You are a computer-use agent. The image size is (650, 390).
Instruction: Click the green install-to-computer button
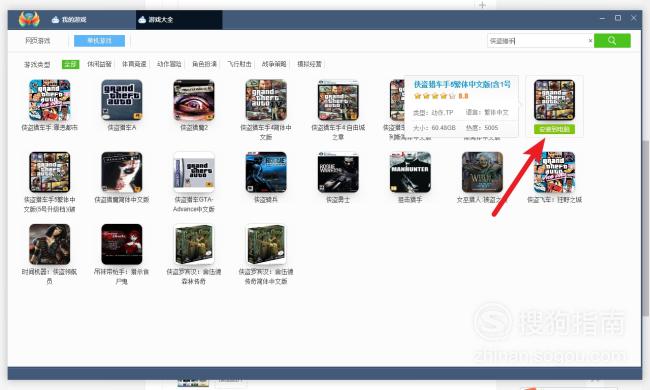pyautogui.click(x=554, y=129)
